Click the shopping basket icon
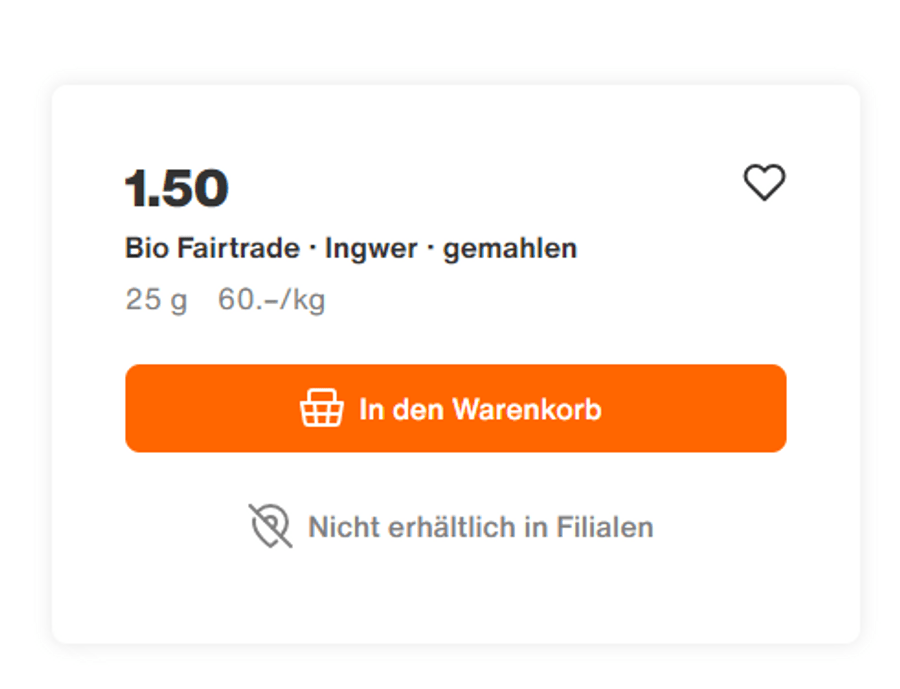Screen dimensions: 900x689 pos(321,408)
